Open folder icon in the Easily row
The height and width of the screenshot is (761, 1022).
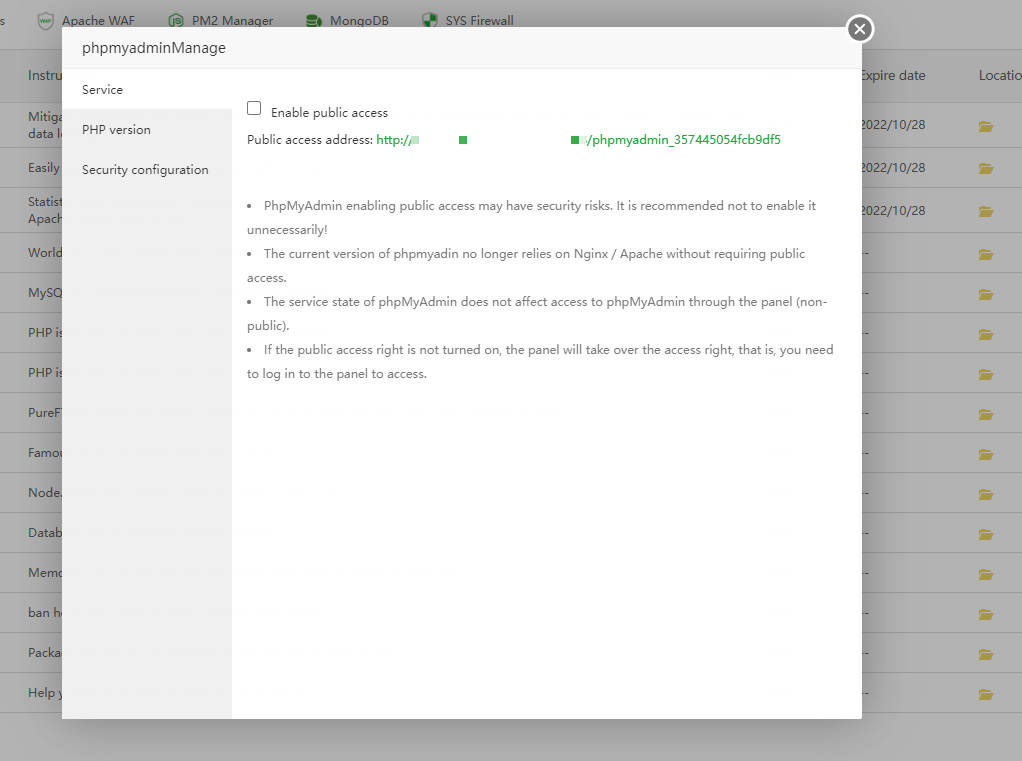(x=986, y=169)
